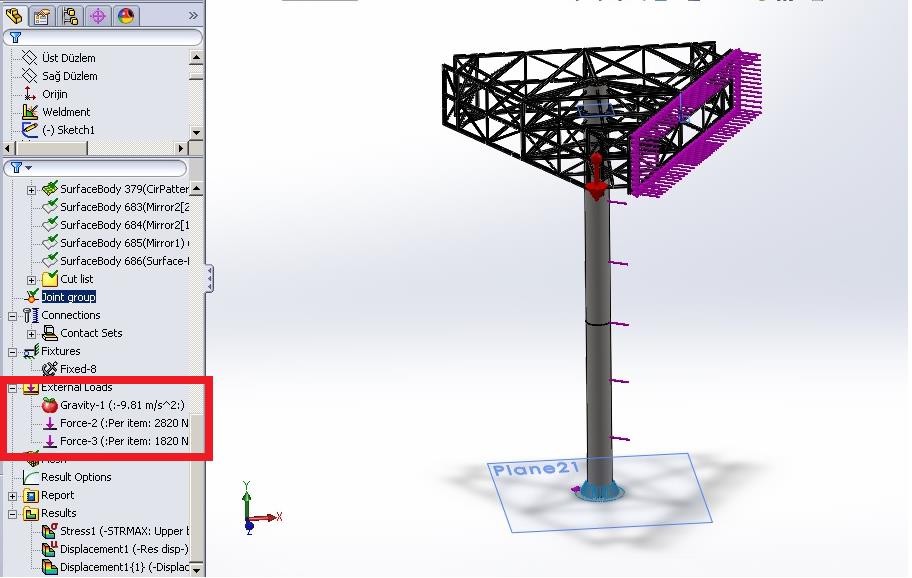
Task: Expand hidden tabs with double chevron
Action: (x=193, y=15)
